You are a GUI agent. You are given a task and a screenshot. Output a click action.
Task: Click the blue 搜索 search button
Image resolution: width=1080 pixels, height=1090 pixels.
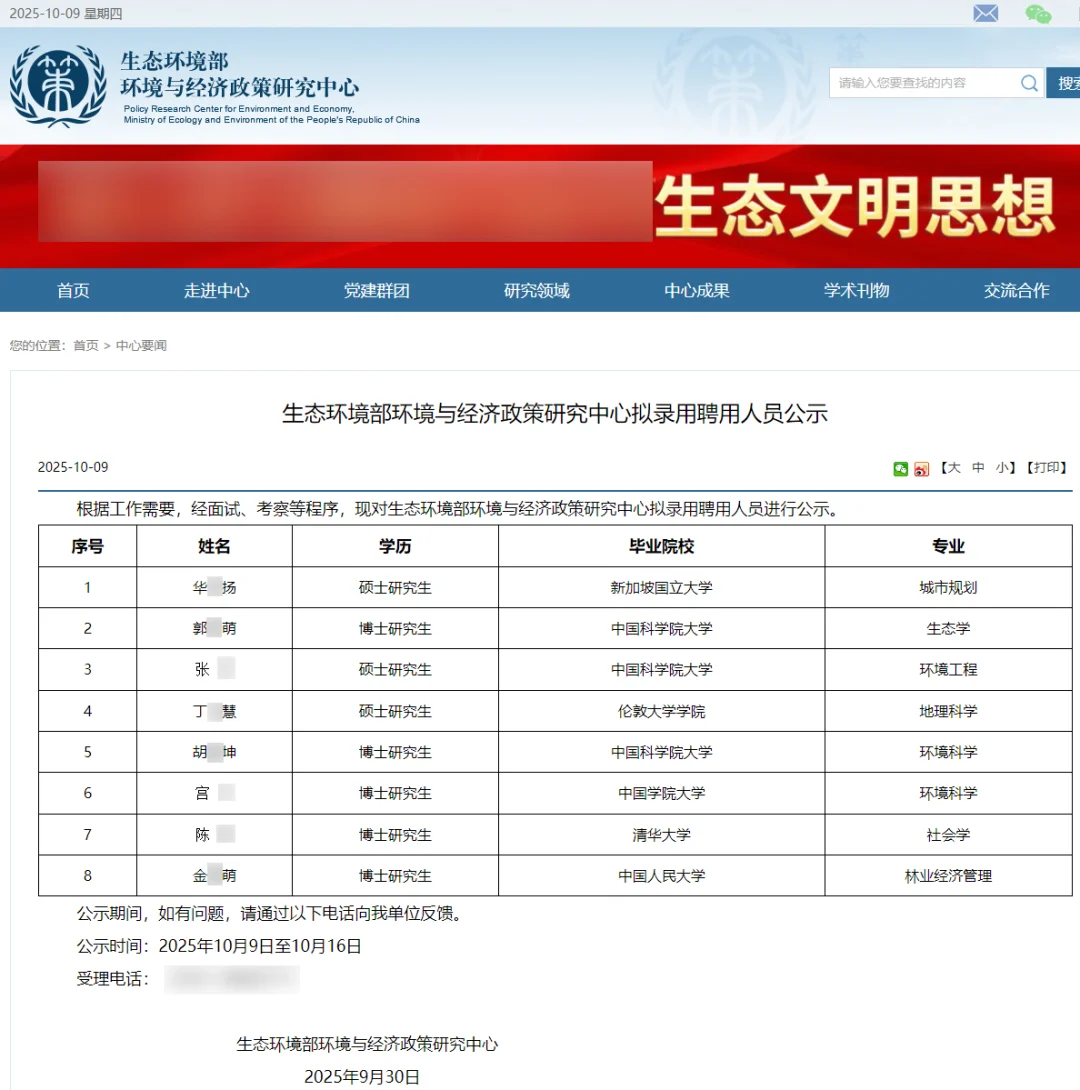(1065, 83)
